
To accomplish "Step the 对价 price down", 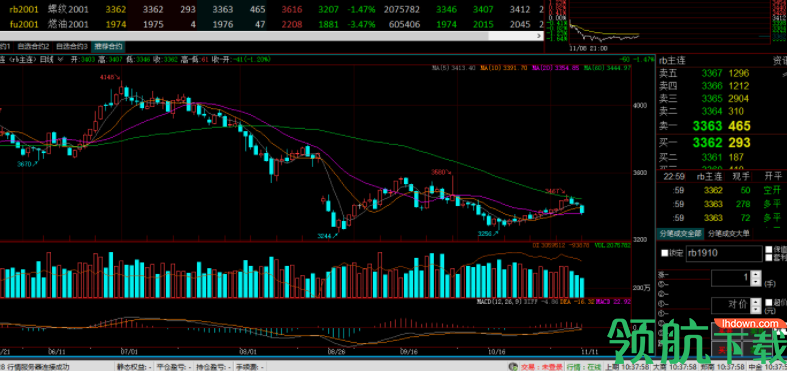I will [x=755, y=309].
